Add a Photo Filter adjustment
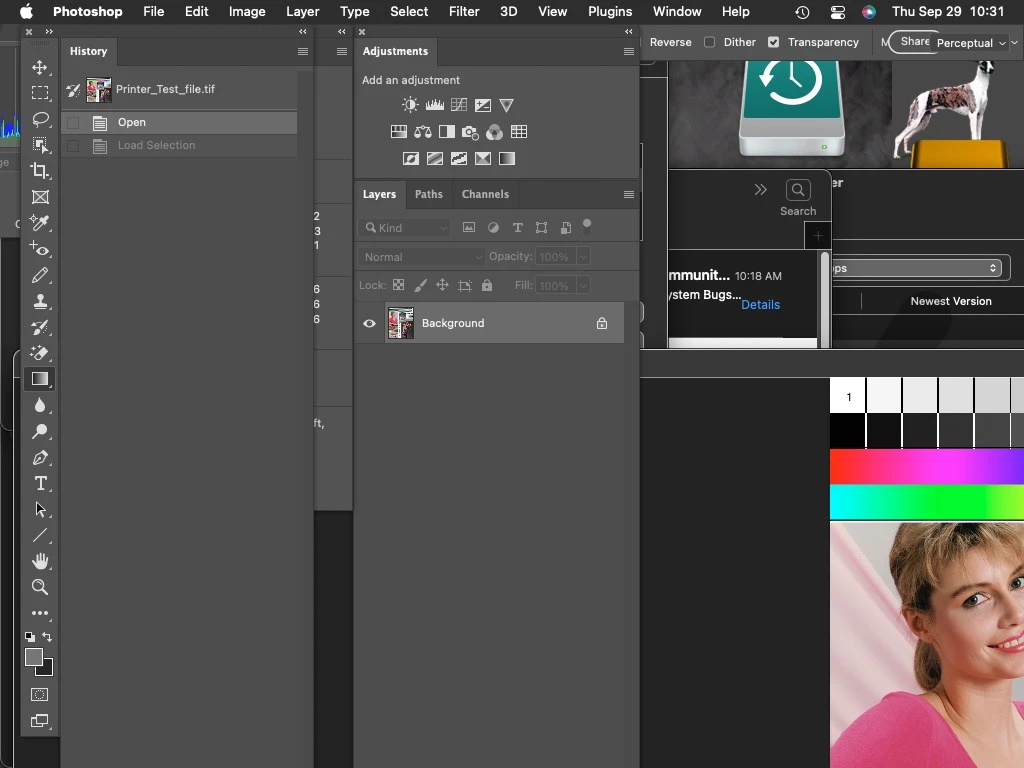 click(x=470, y=133)
